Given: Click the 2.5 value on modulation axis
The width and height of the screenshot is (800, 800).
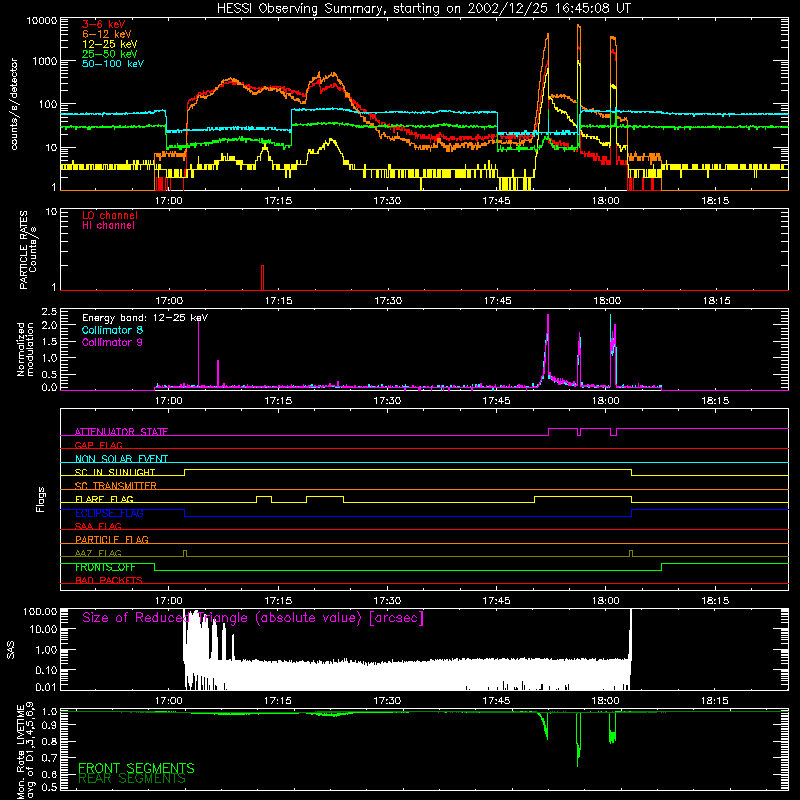Looking at the screenshot, I should [x=49, y=311].
